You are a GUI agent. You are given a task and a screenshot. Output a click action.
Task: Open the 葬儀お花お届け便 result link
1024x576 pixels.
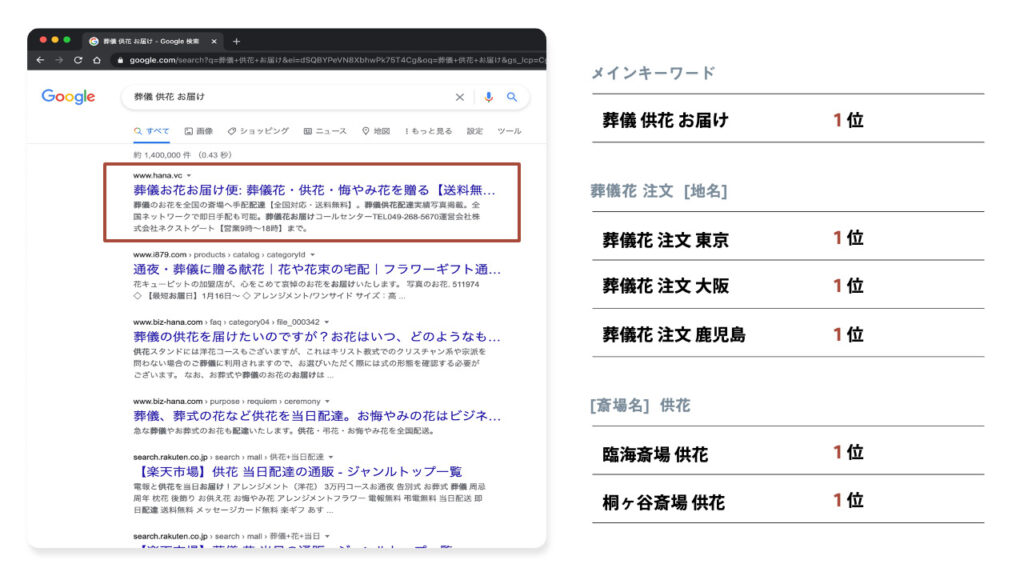coord(314,190)
